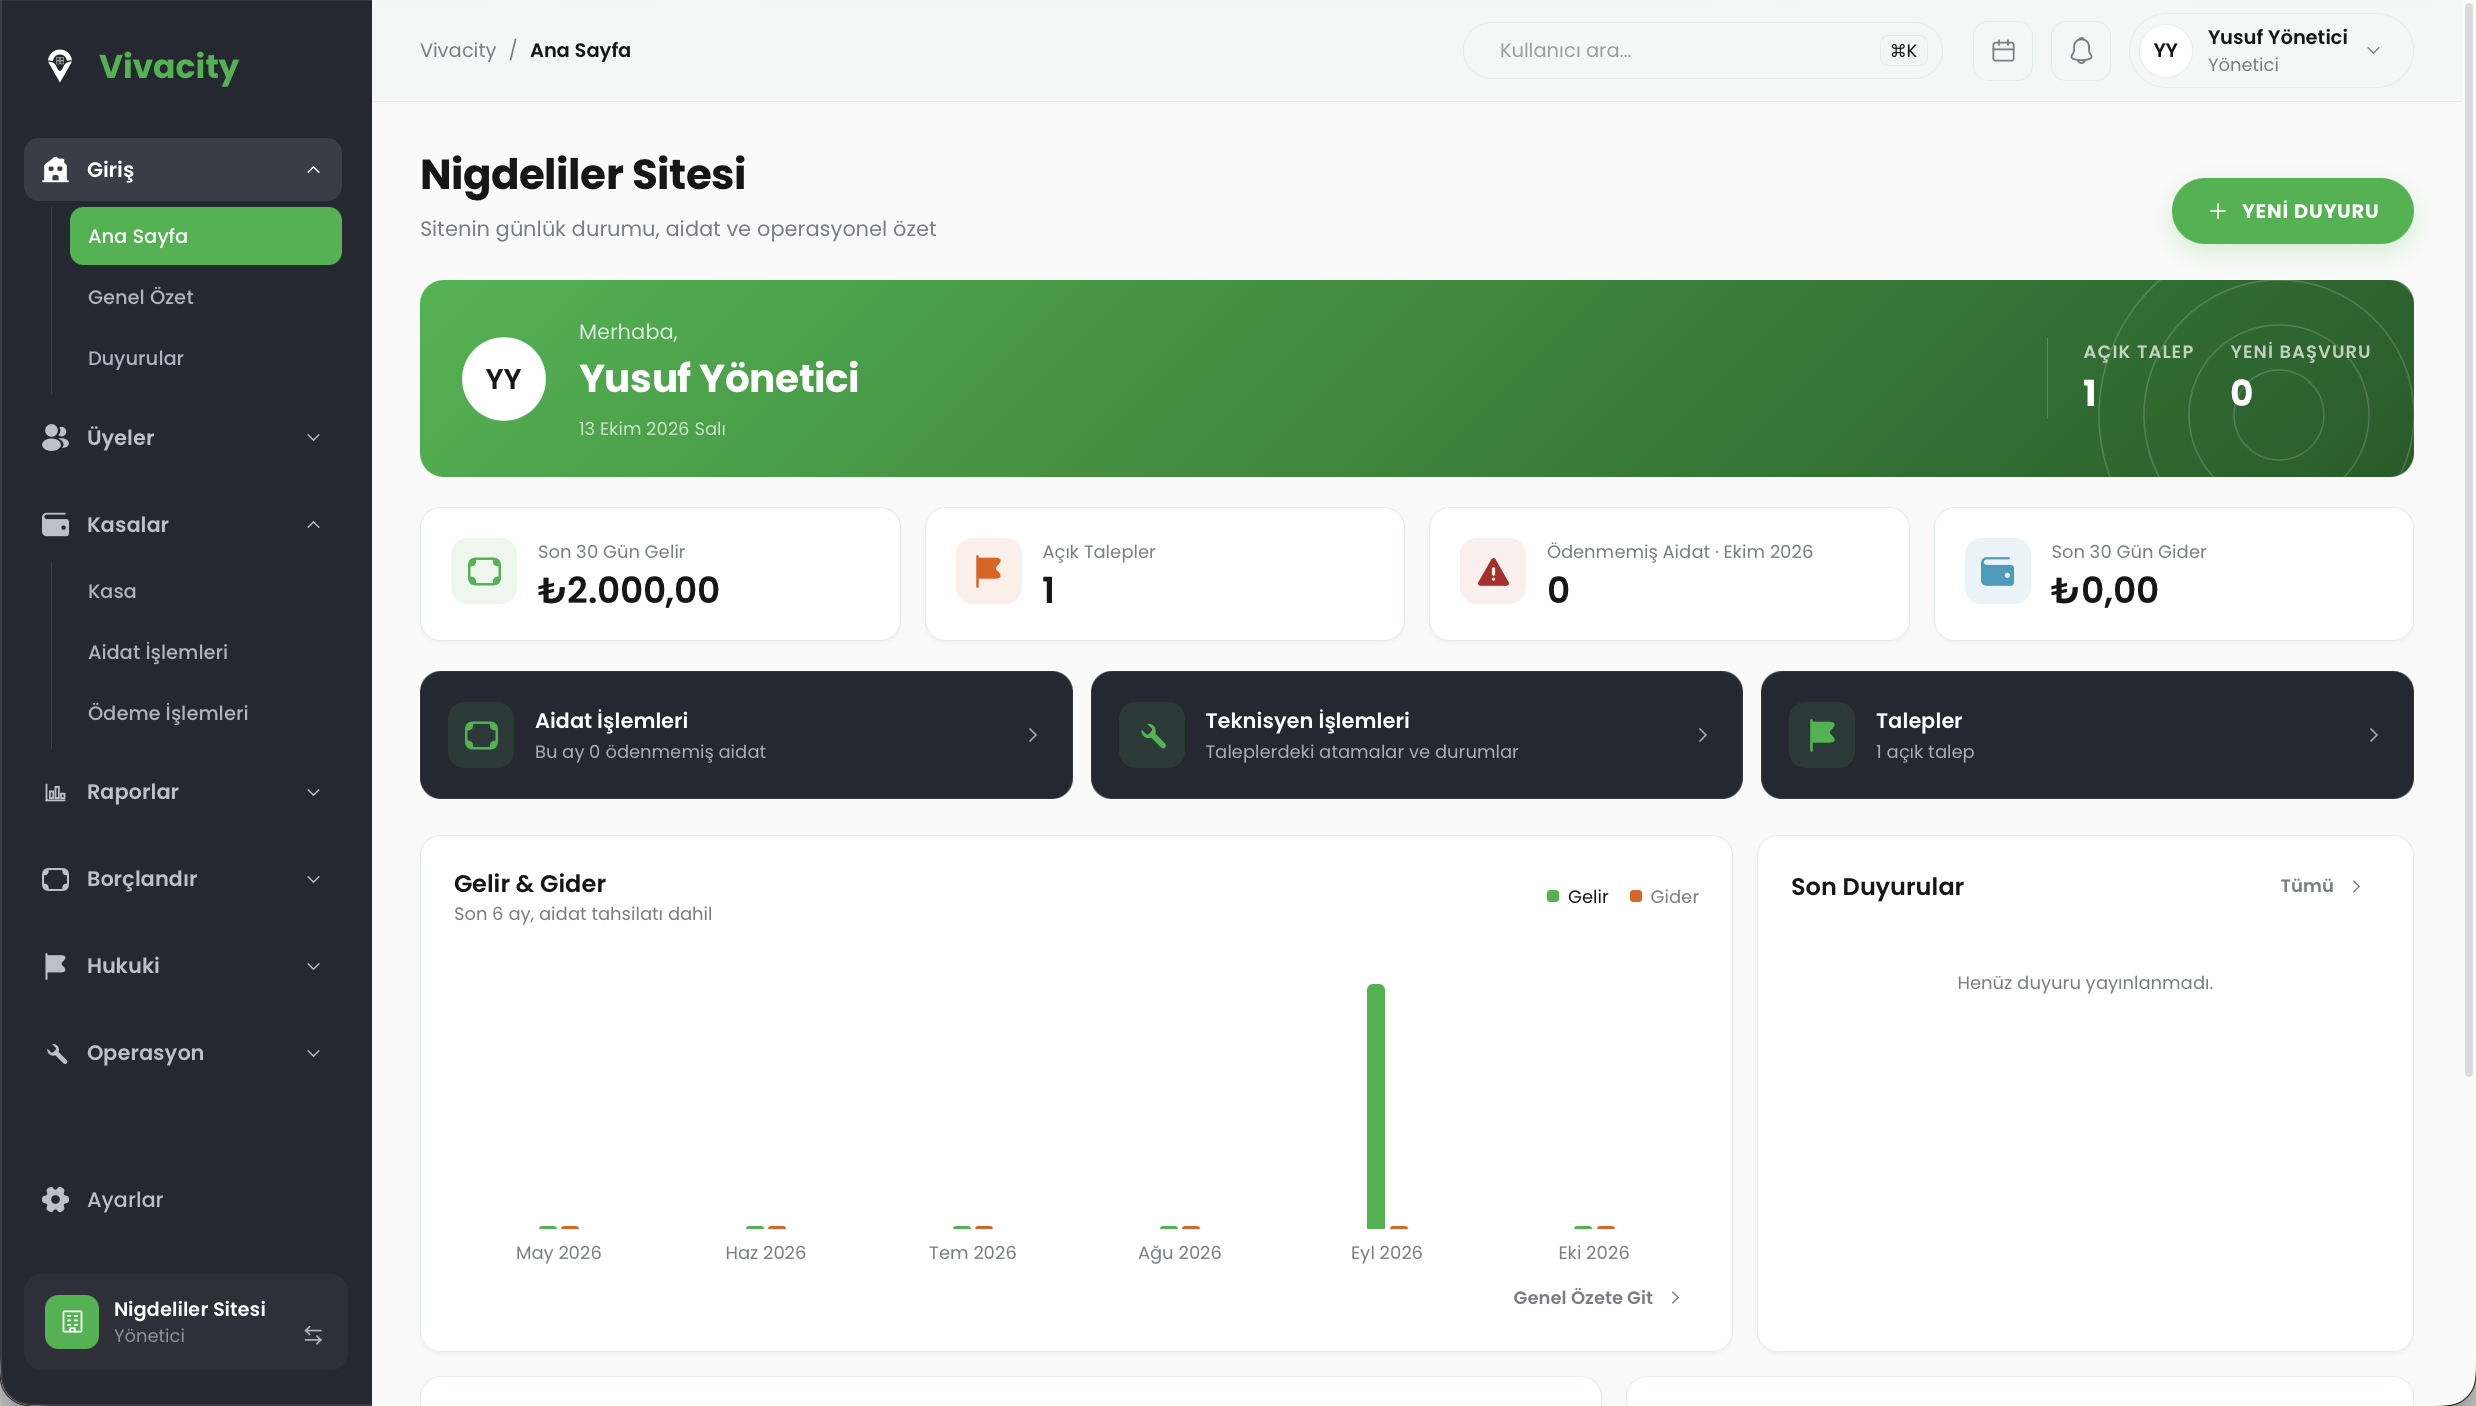Collapse the Kasalar menu chevron
Screen dimensions: 2476x1406
[313, 525]
